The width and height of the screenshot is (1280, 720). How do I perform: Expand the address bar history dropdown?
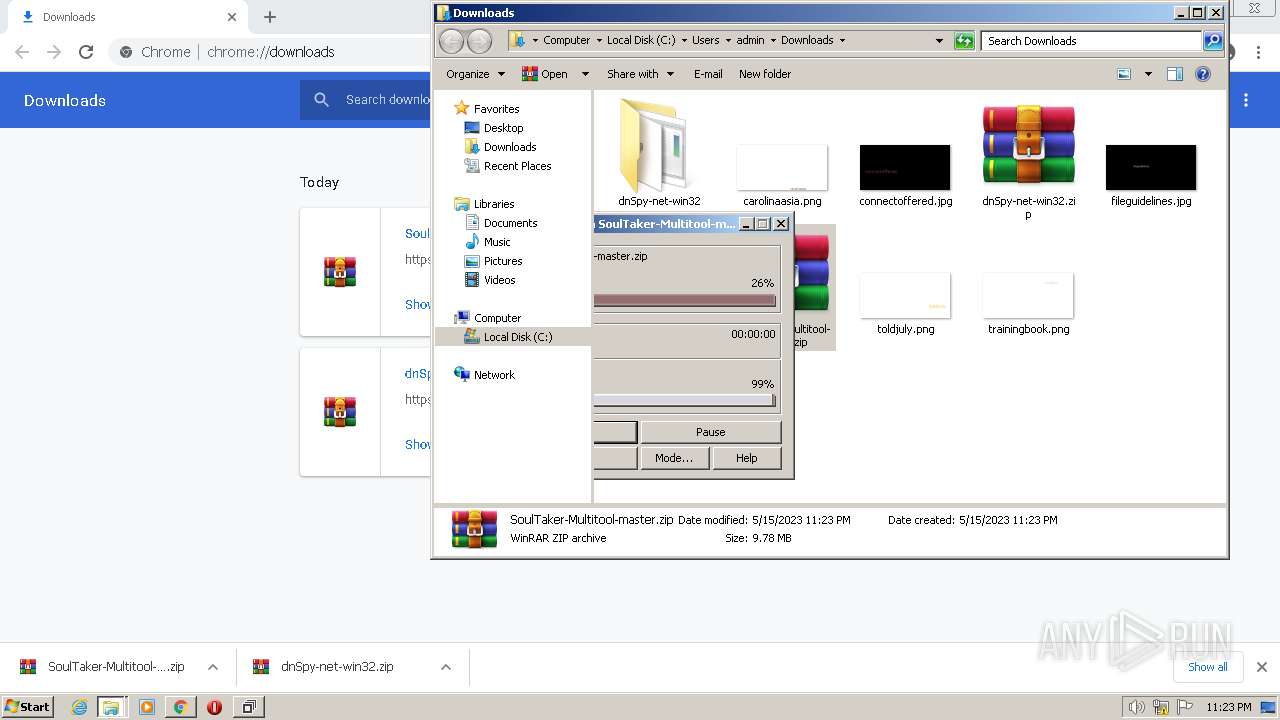coord(939,41)
